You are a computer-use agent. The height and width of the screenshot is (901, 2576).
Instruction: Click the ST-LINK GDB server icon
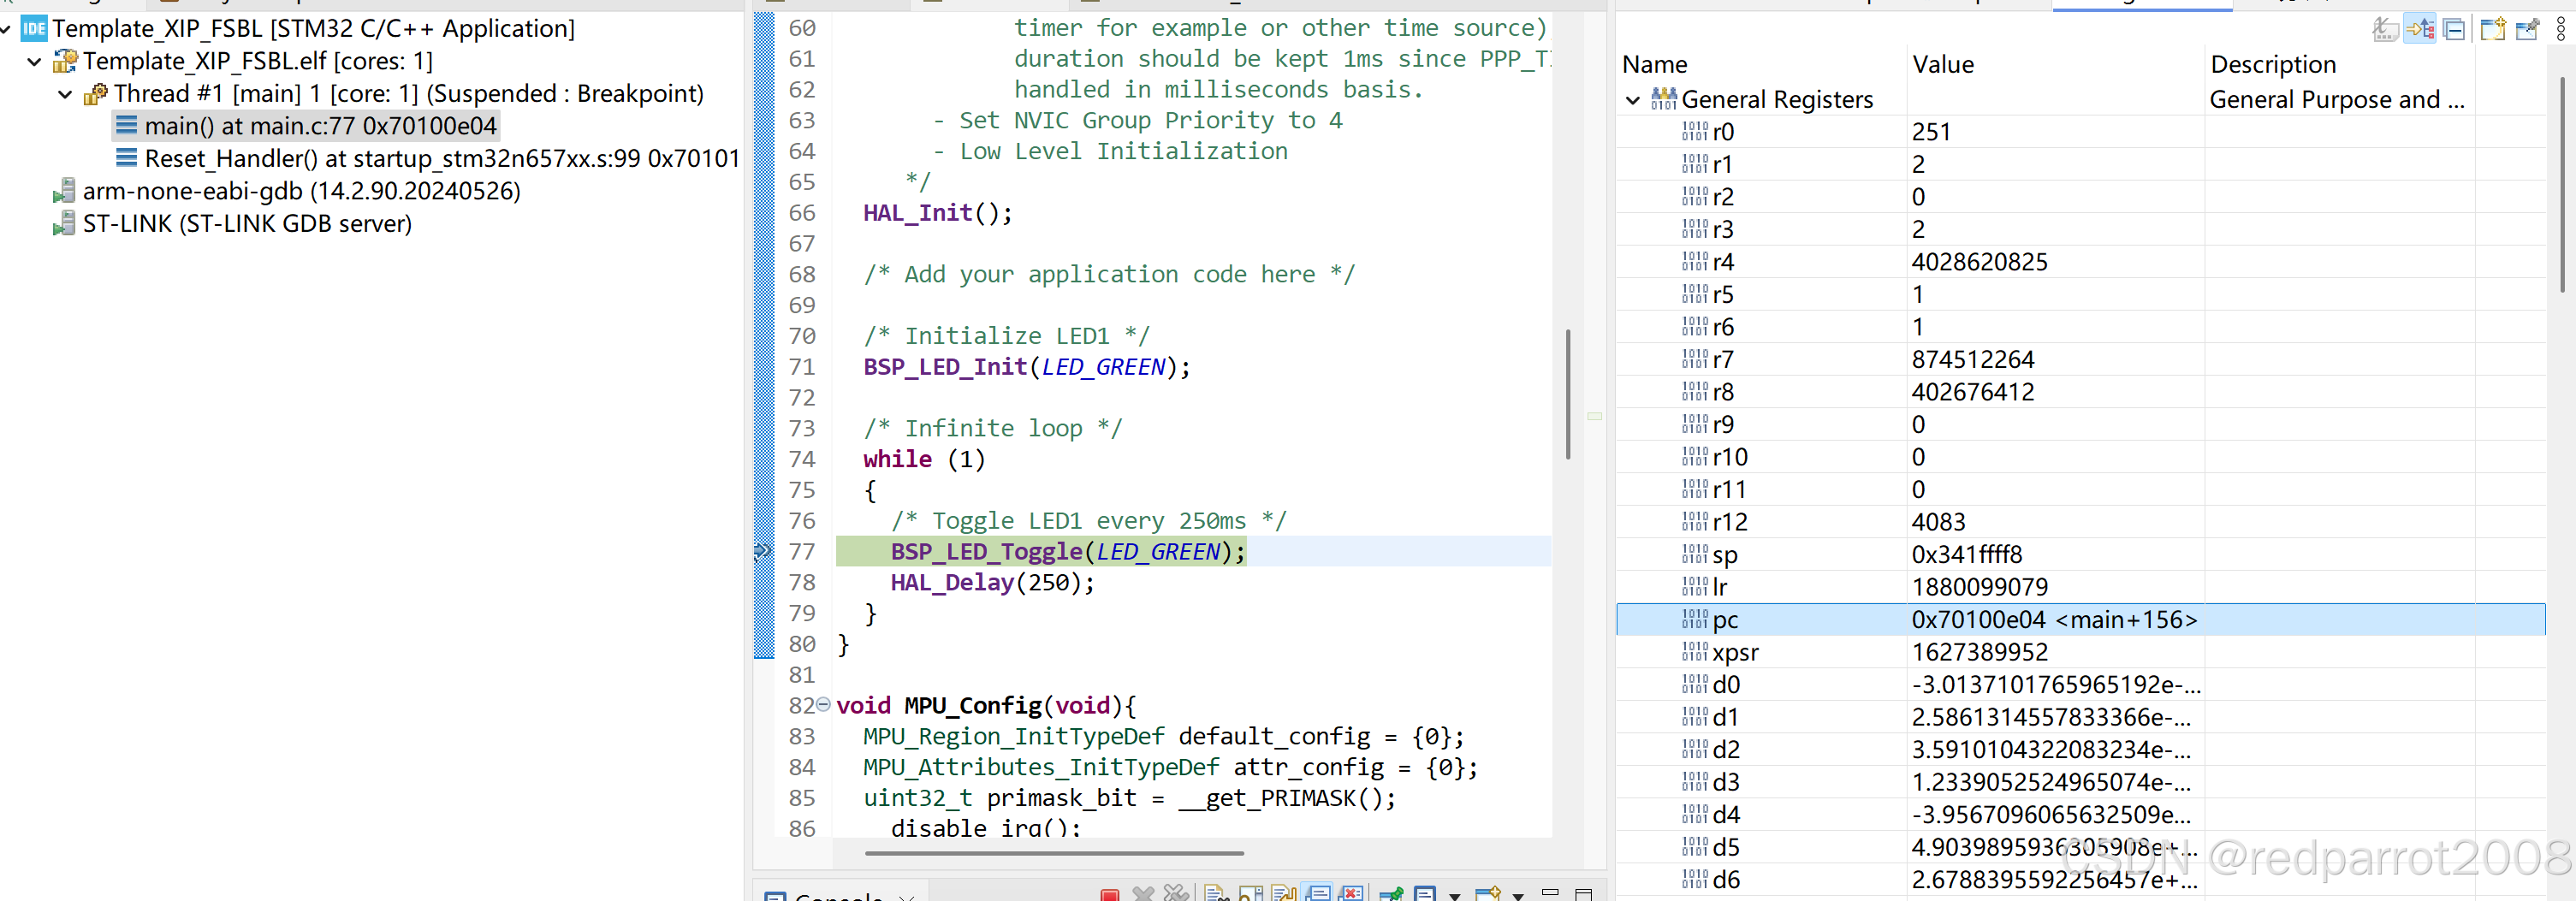pyautogui.click(x=65, y=223)
